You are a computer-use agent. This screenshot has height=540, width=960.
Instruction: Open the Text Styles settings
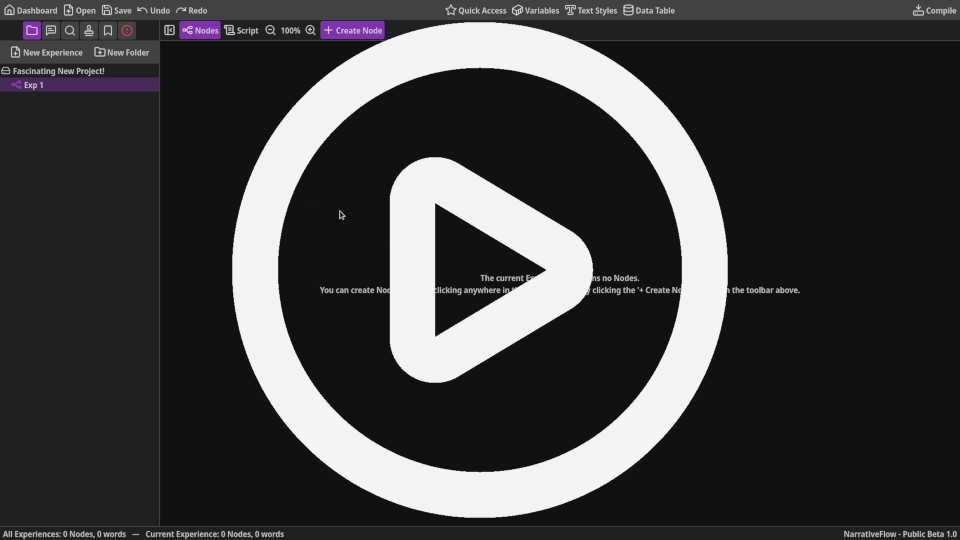591,10
